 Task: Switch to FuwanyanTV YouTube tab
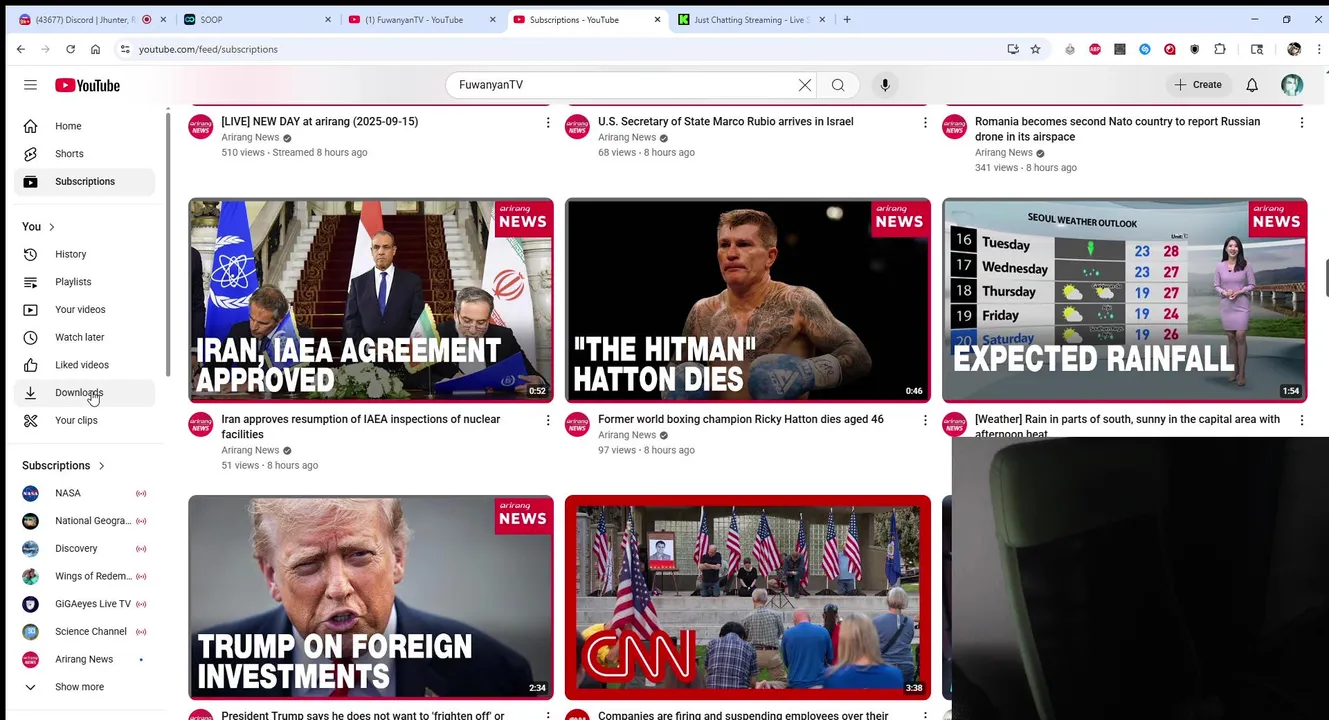(420, 19)
